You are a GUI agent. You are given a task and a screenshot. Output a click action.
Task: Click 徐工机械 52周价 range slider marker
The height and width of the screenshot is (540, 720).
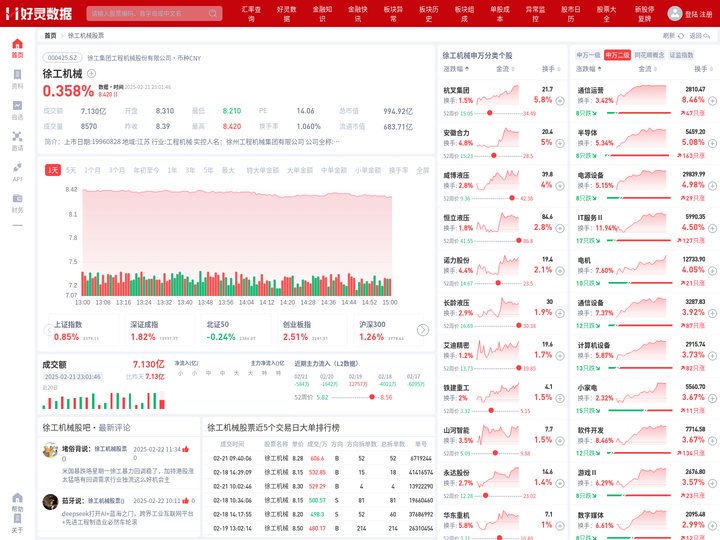click(x=371, y=397)
